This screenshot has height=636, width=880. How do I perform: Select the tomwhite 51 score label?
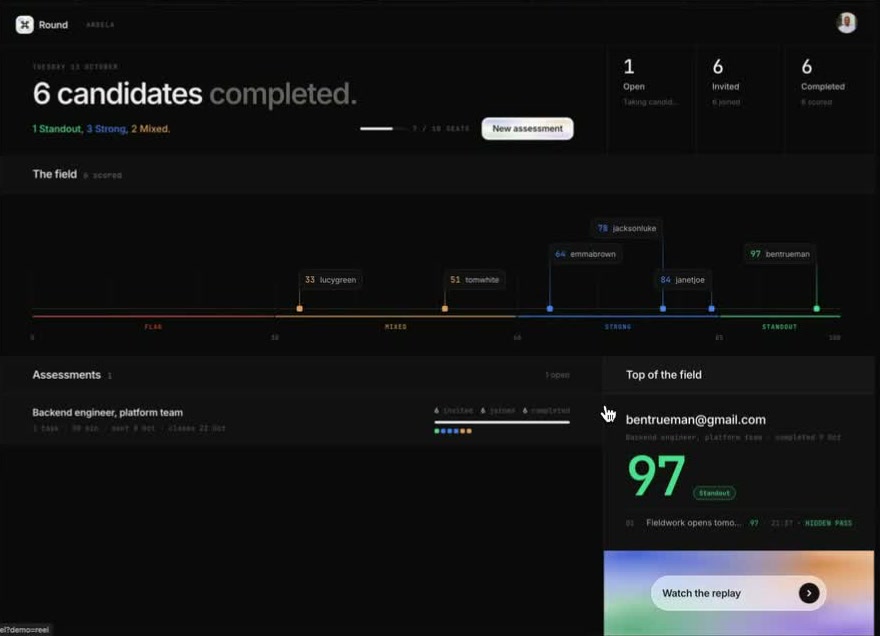point(475,280)
